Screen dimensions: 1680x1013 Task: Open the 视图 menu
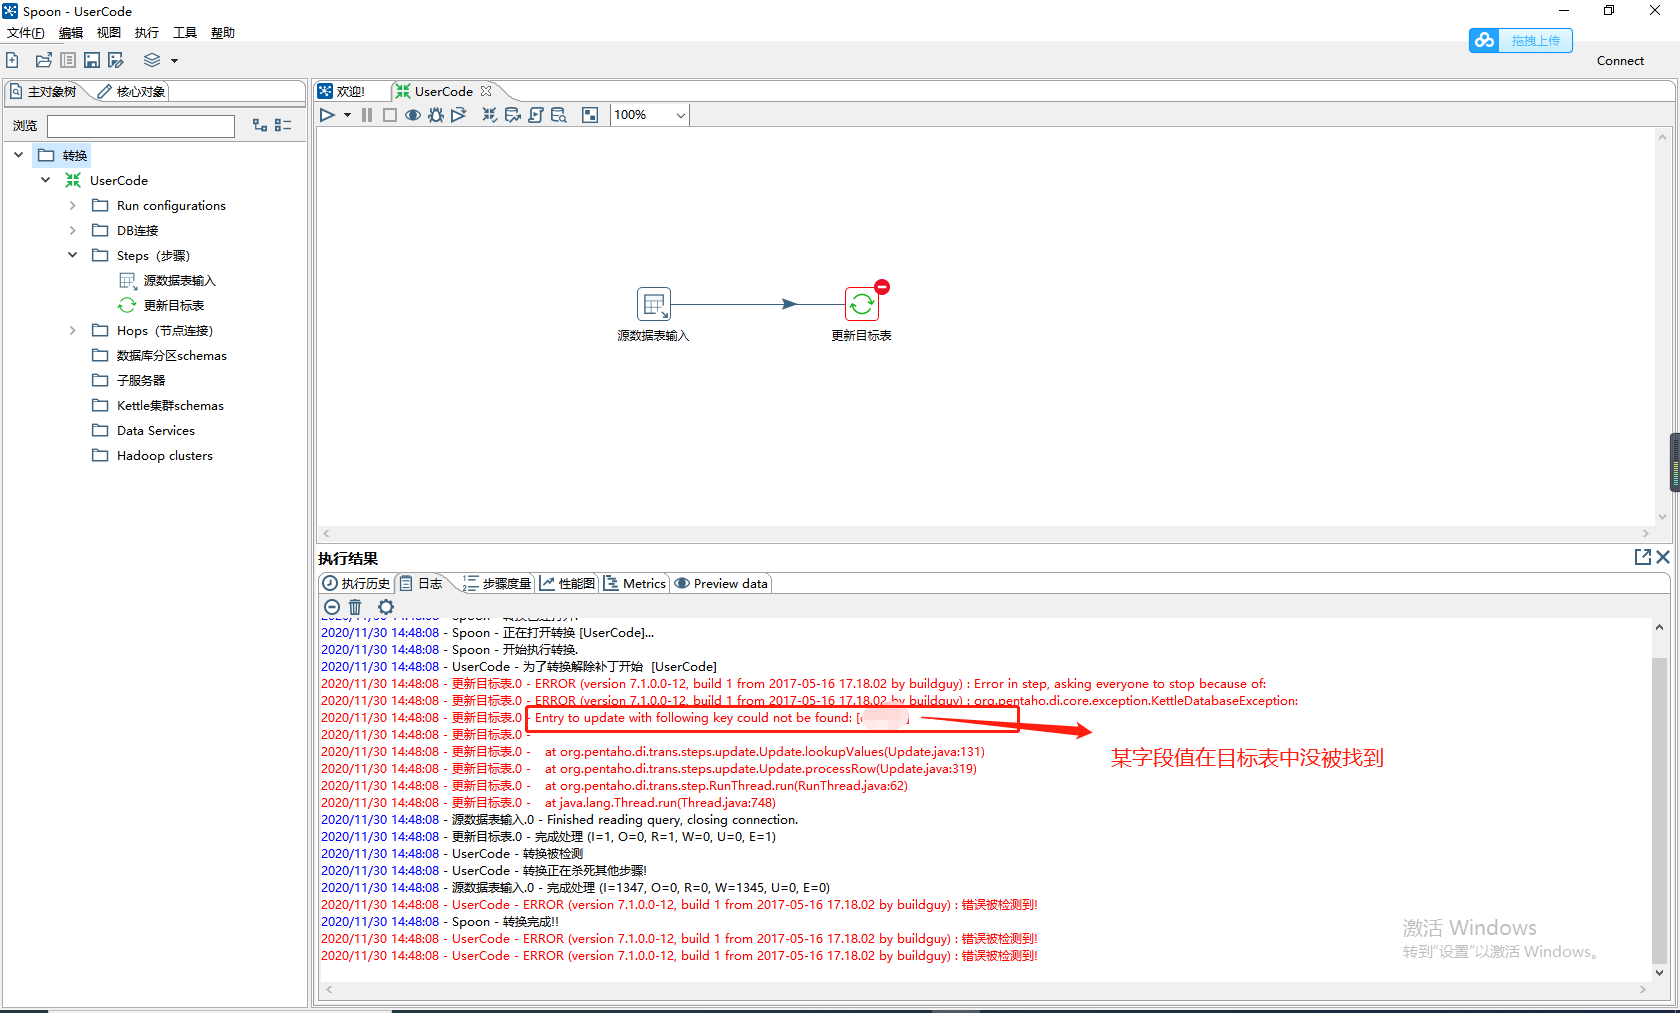(109, 33)
